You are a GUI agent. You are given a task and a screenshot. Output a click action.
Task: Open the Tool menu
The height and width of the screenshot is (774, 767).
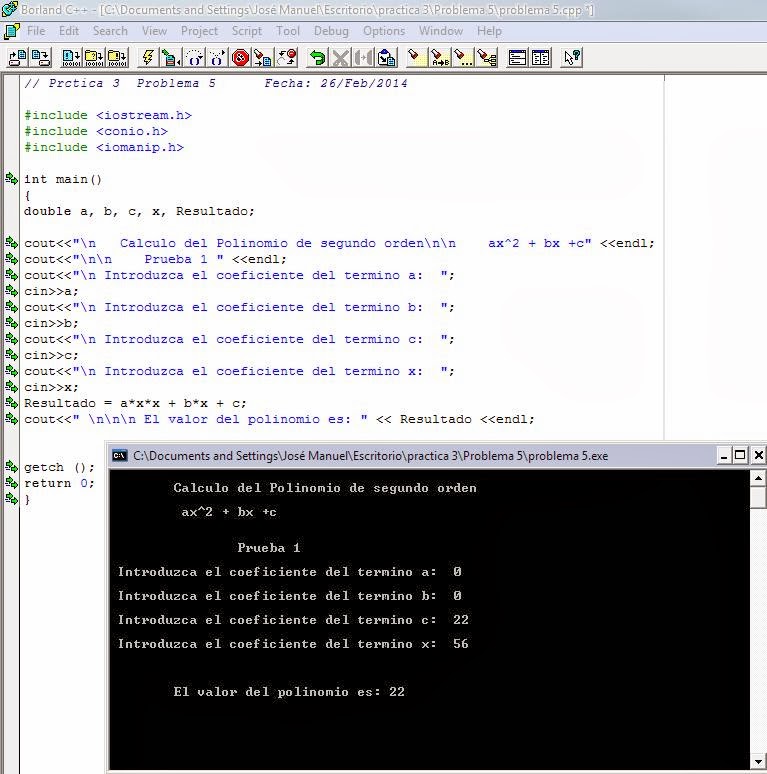click(x=288, y=31)
